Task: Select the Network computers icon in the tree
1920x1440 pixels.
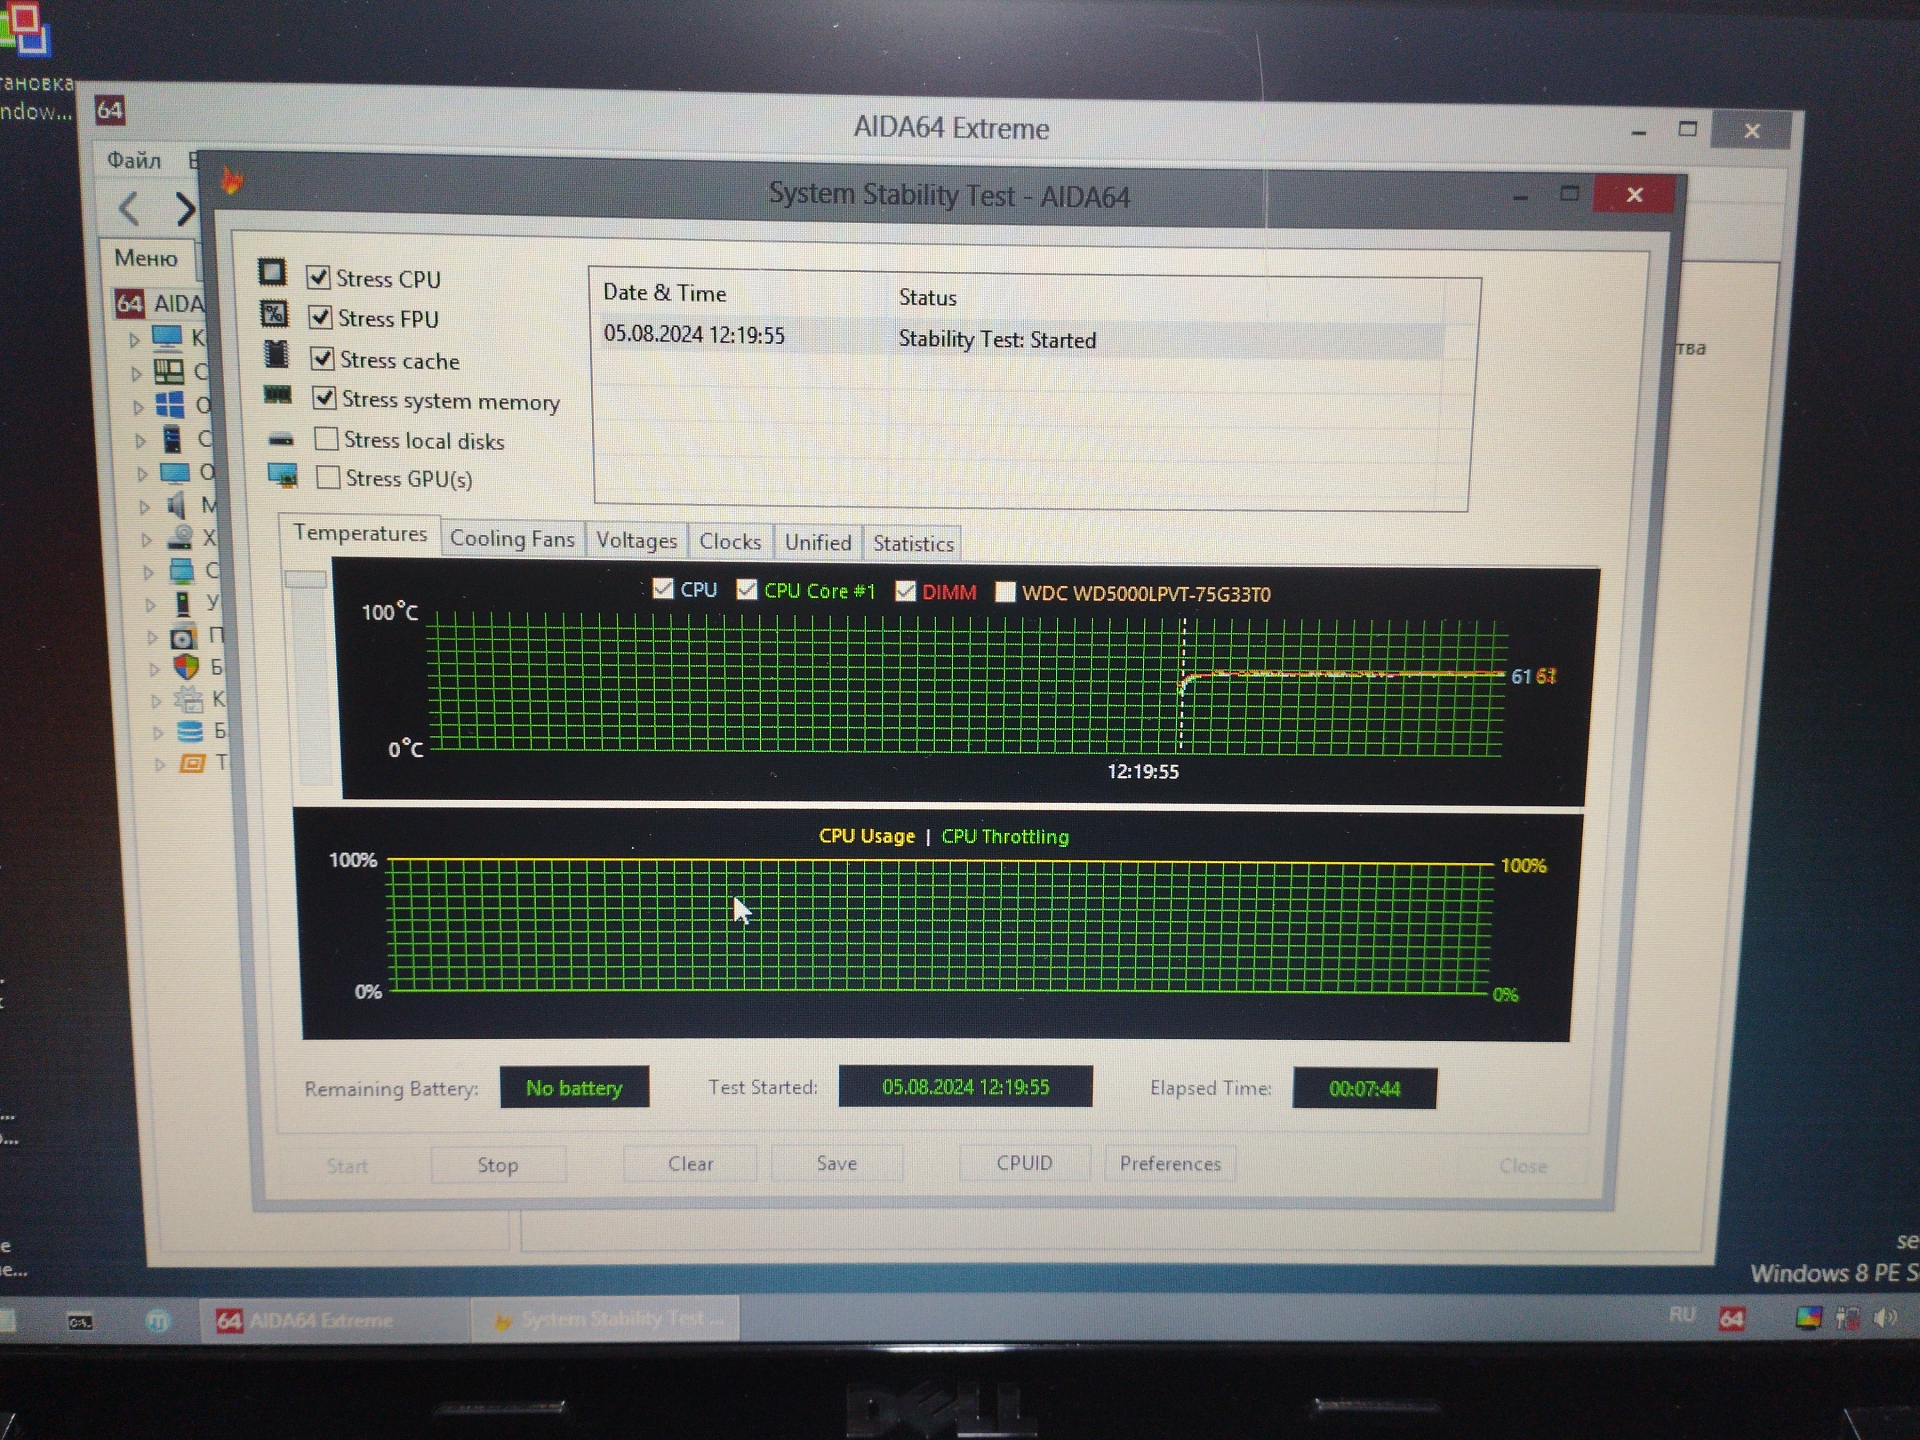Action: (x=181, y=570)
